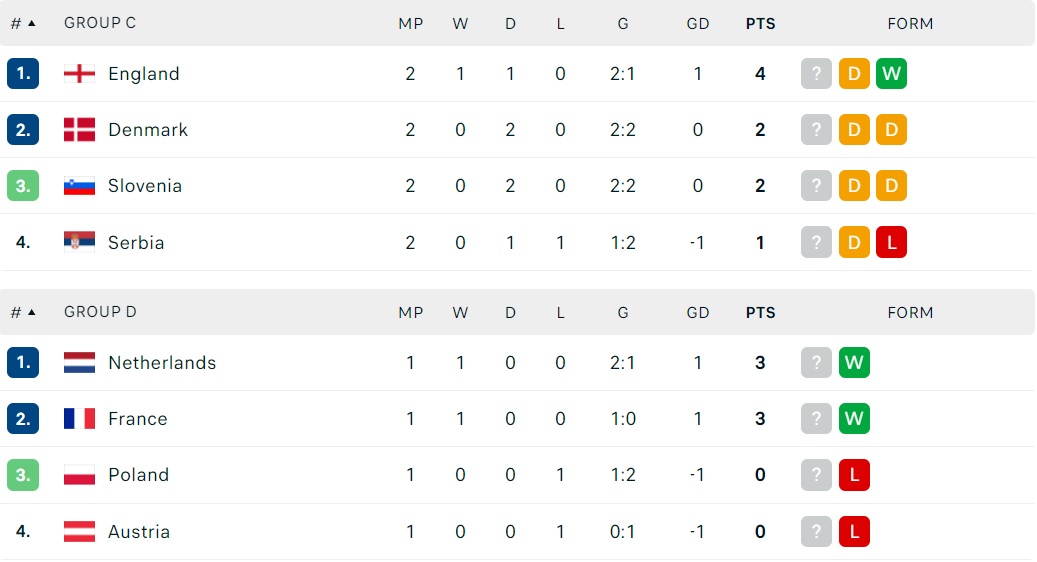Click the Denmark flag icon
The image size is (1037, 562).
79,130
